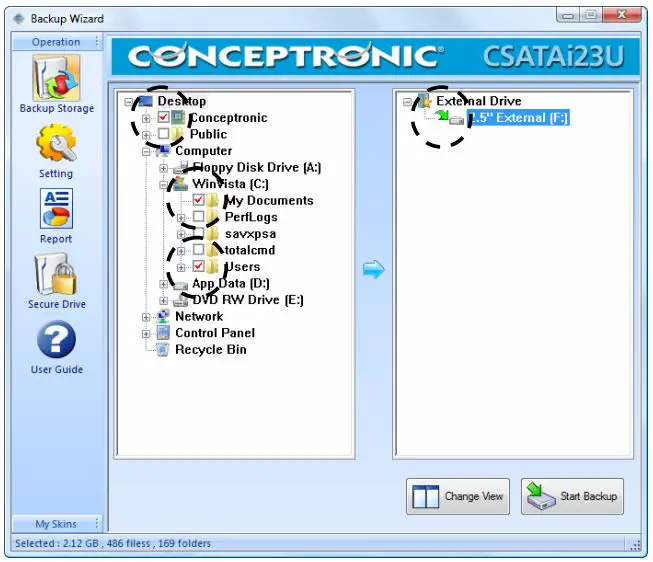Click the WinVista (C:) drive icon

pos(180,184)
